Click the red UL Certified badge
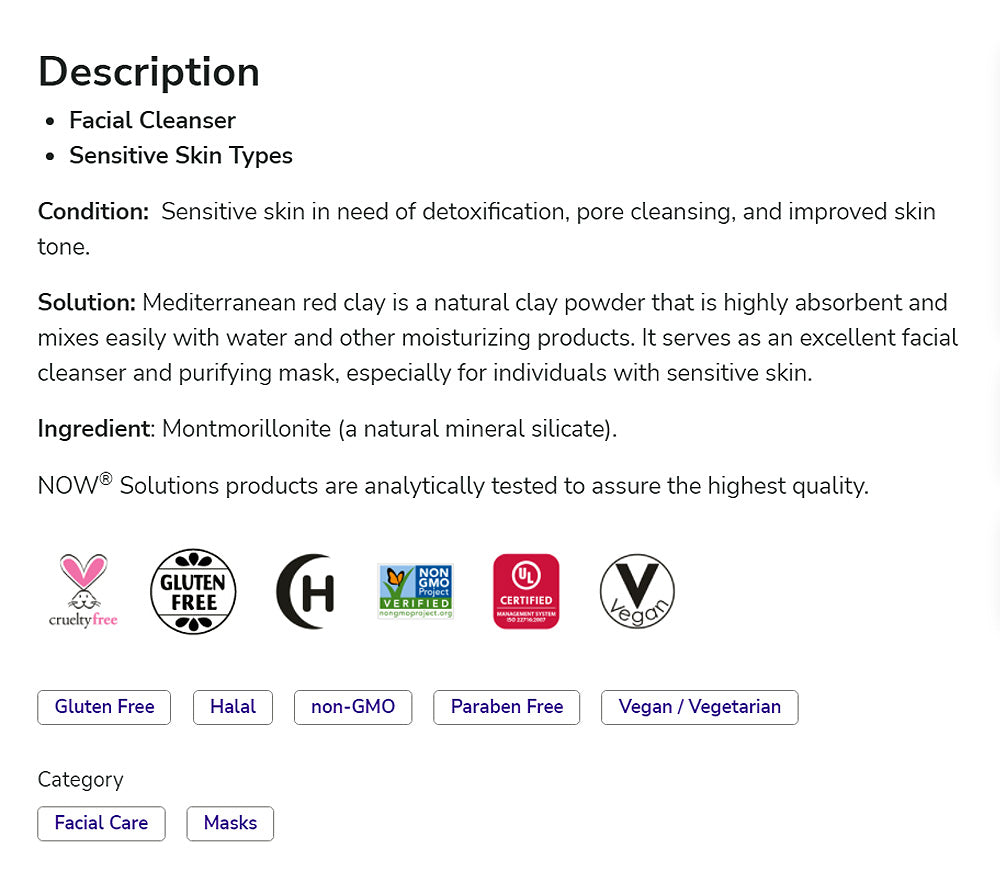The height and width of the screenshot is (885, 1000). click(526, 591)
